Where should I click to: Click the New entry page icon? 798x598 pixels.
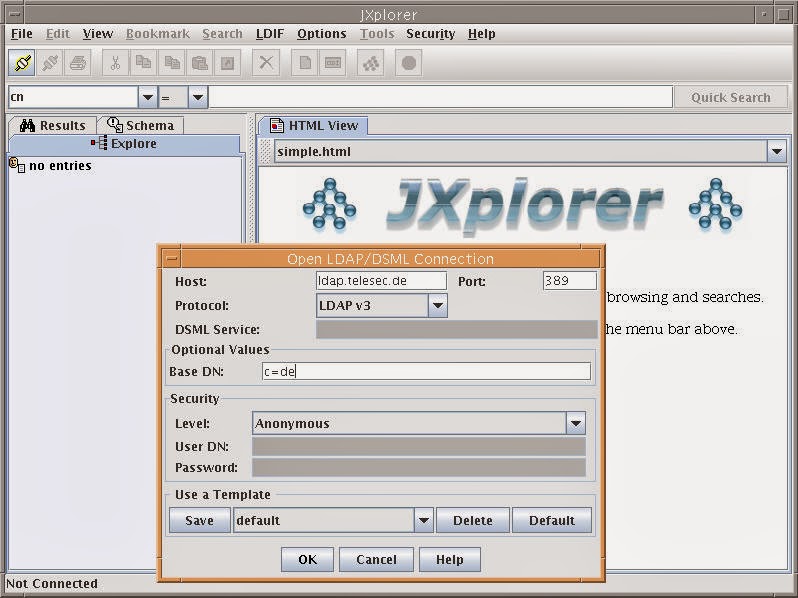305,63
